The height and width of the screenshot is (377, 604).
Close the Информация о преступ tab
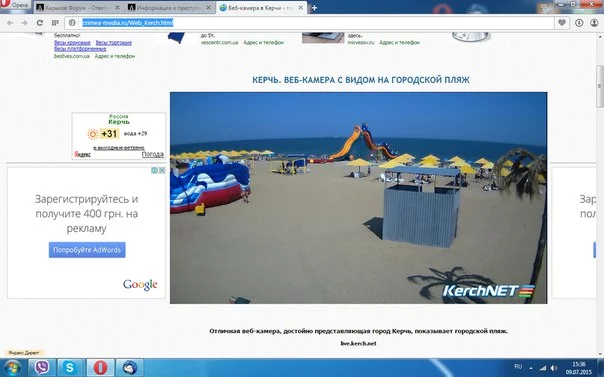[x=209, y=8]
